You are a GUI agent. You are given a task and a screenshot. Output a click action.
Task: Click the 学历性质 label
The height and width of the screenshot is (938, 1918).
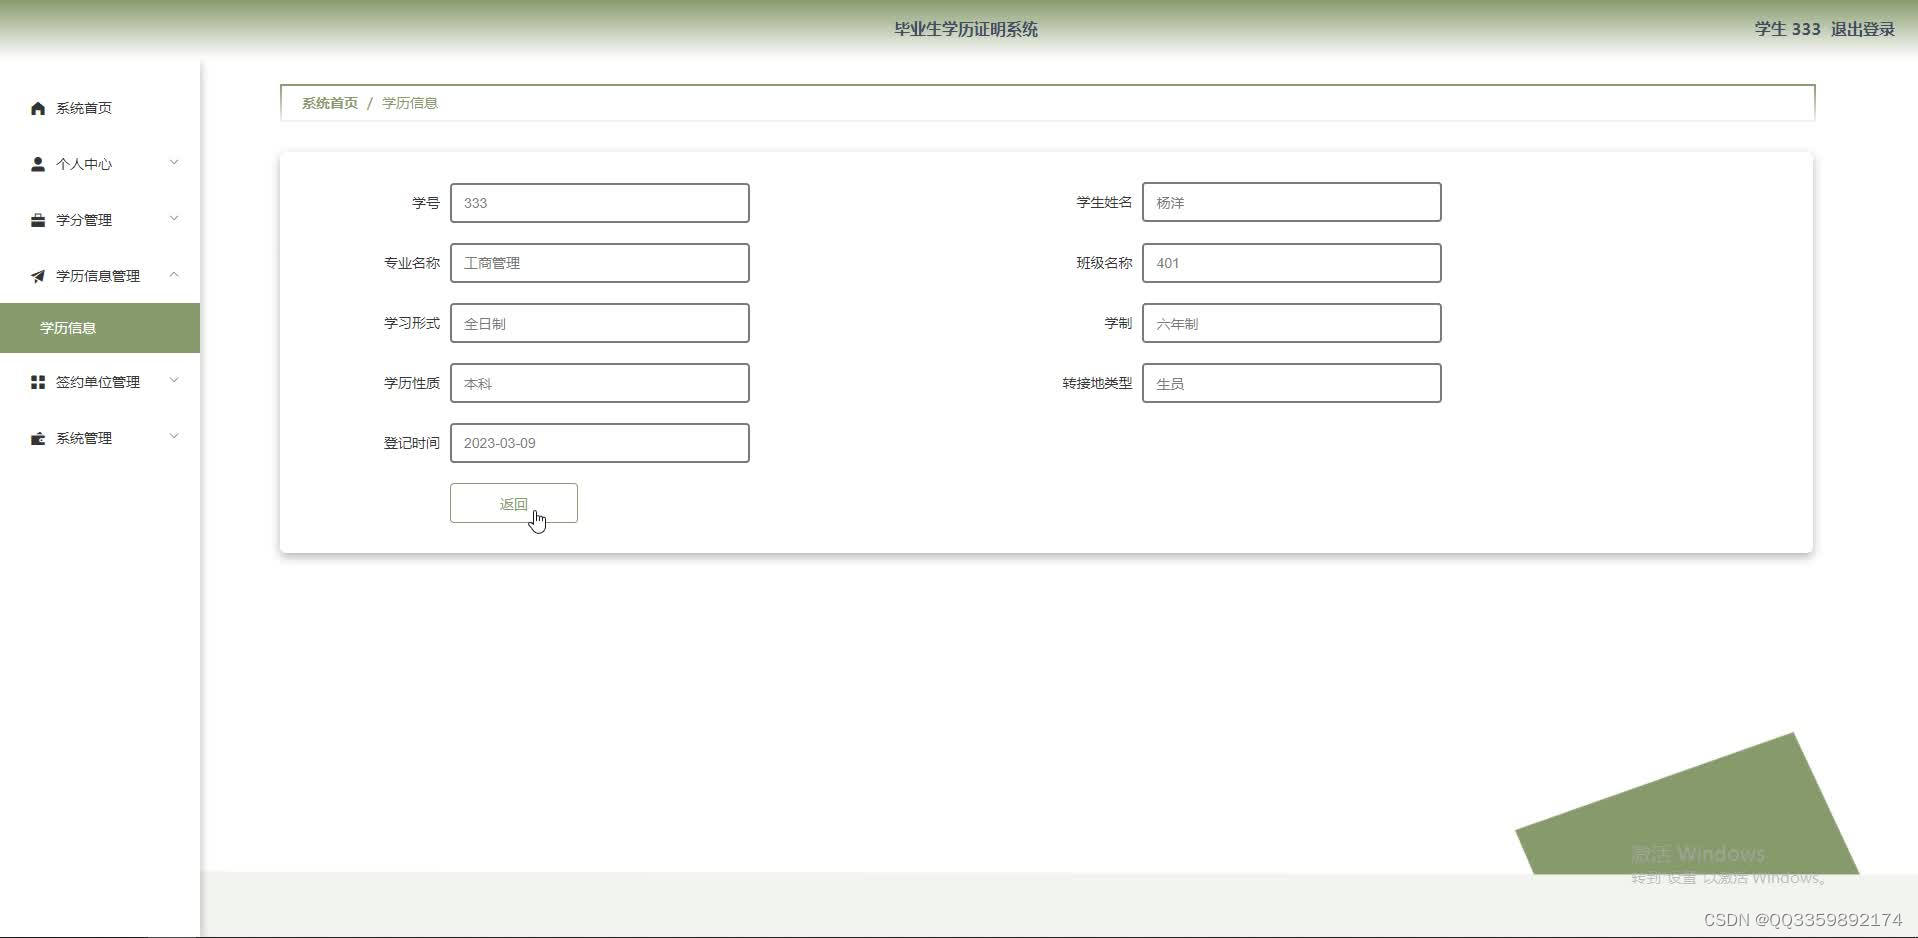click(412, 383)
